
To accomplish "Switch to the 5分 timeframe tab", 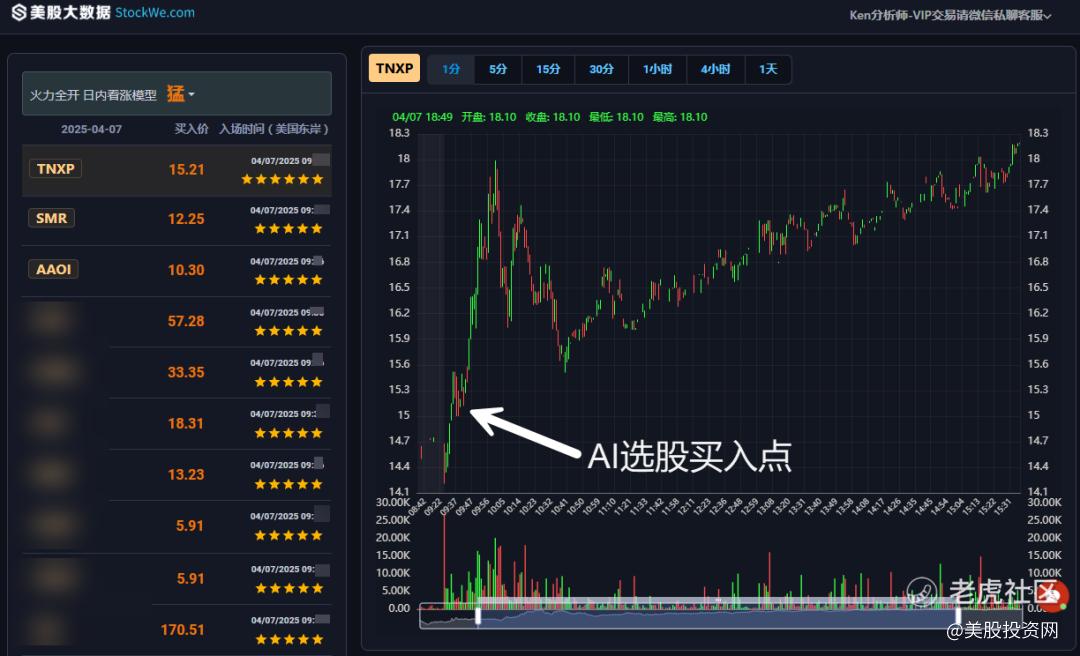I will point(498,69).
